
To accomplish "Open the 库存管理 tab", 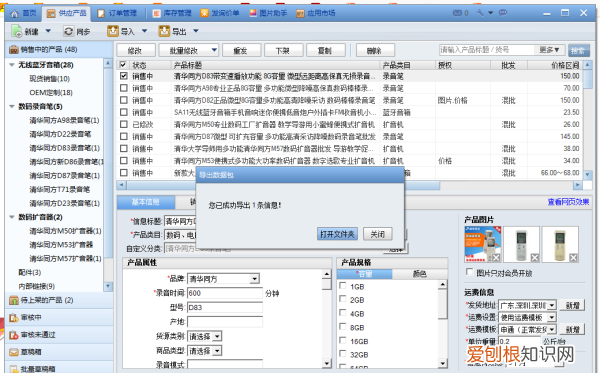I will click(172, 13).
